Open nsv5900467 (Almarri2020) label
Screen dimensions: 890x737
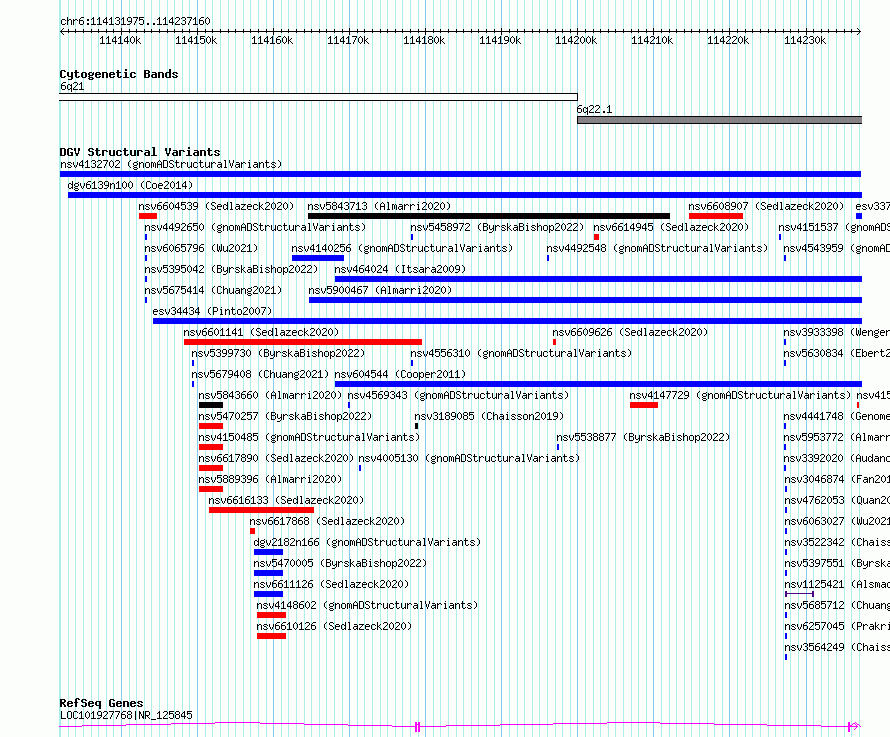(380, 290)
